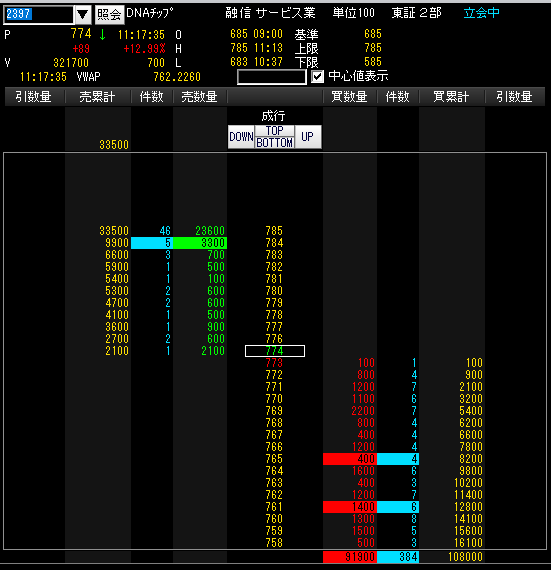Viewport: 551px width, 570px height.
Task: Click highlighted buy quantity 1400 at 761
Action: tap(350, 507)
